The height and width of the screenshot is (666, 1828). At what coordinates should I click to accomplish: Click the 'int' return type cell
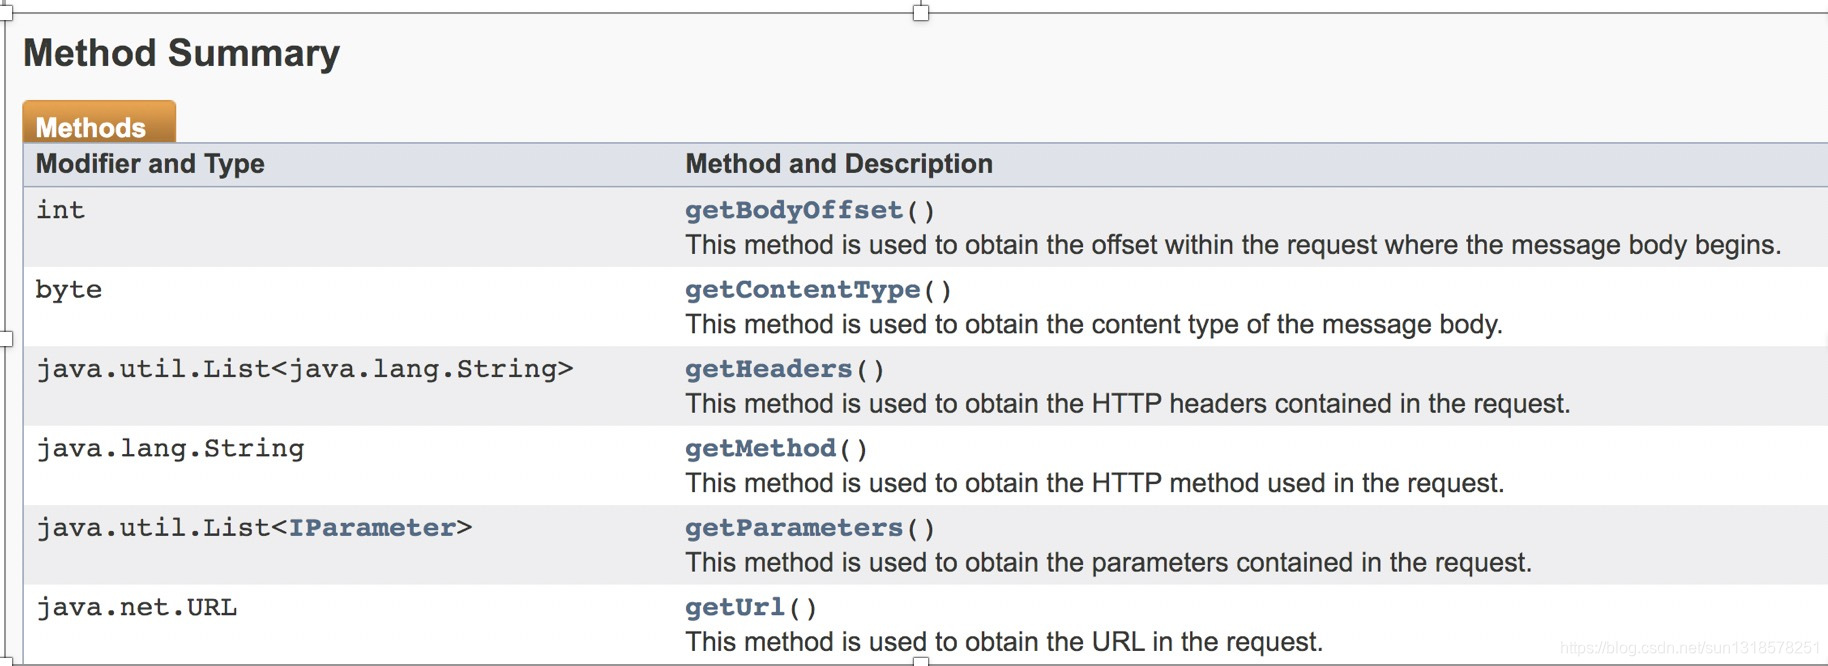point(61,210)
